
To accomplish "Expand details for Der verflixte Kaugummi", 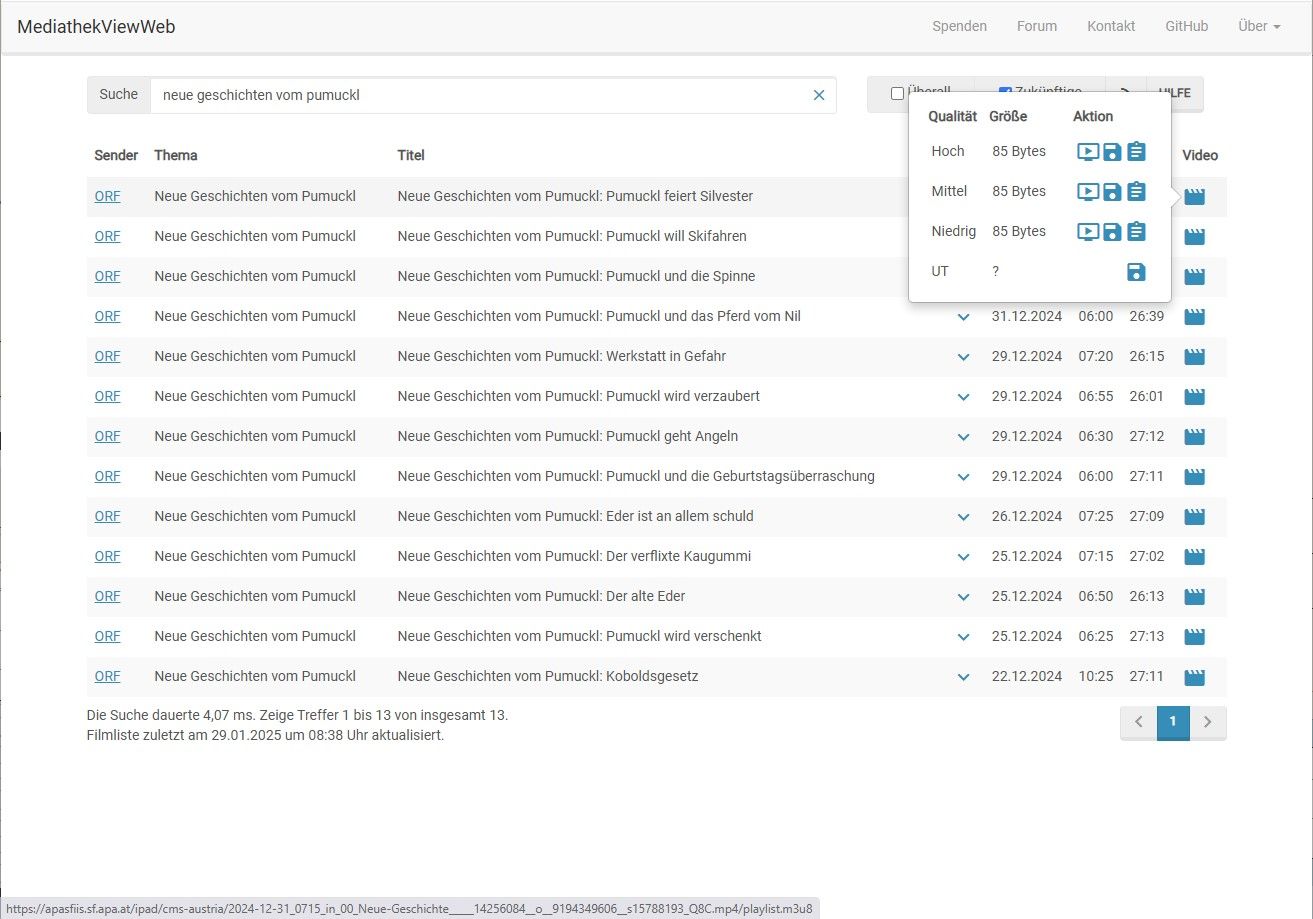I will [964, 557].
